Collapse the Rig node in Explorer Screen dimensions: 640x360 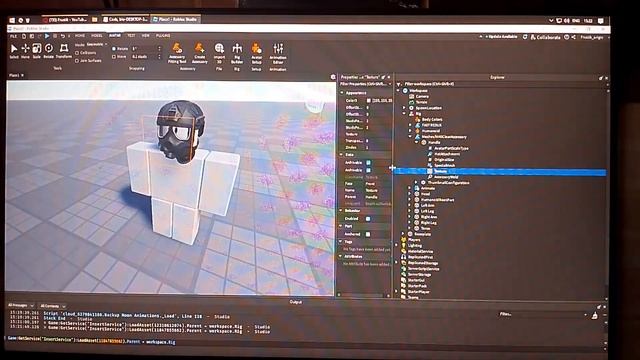[404, 114]
